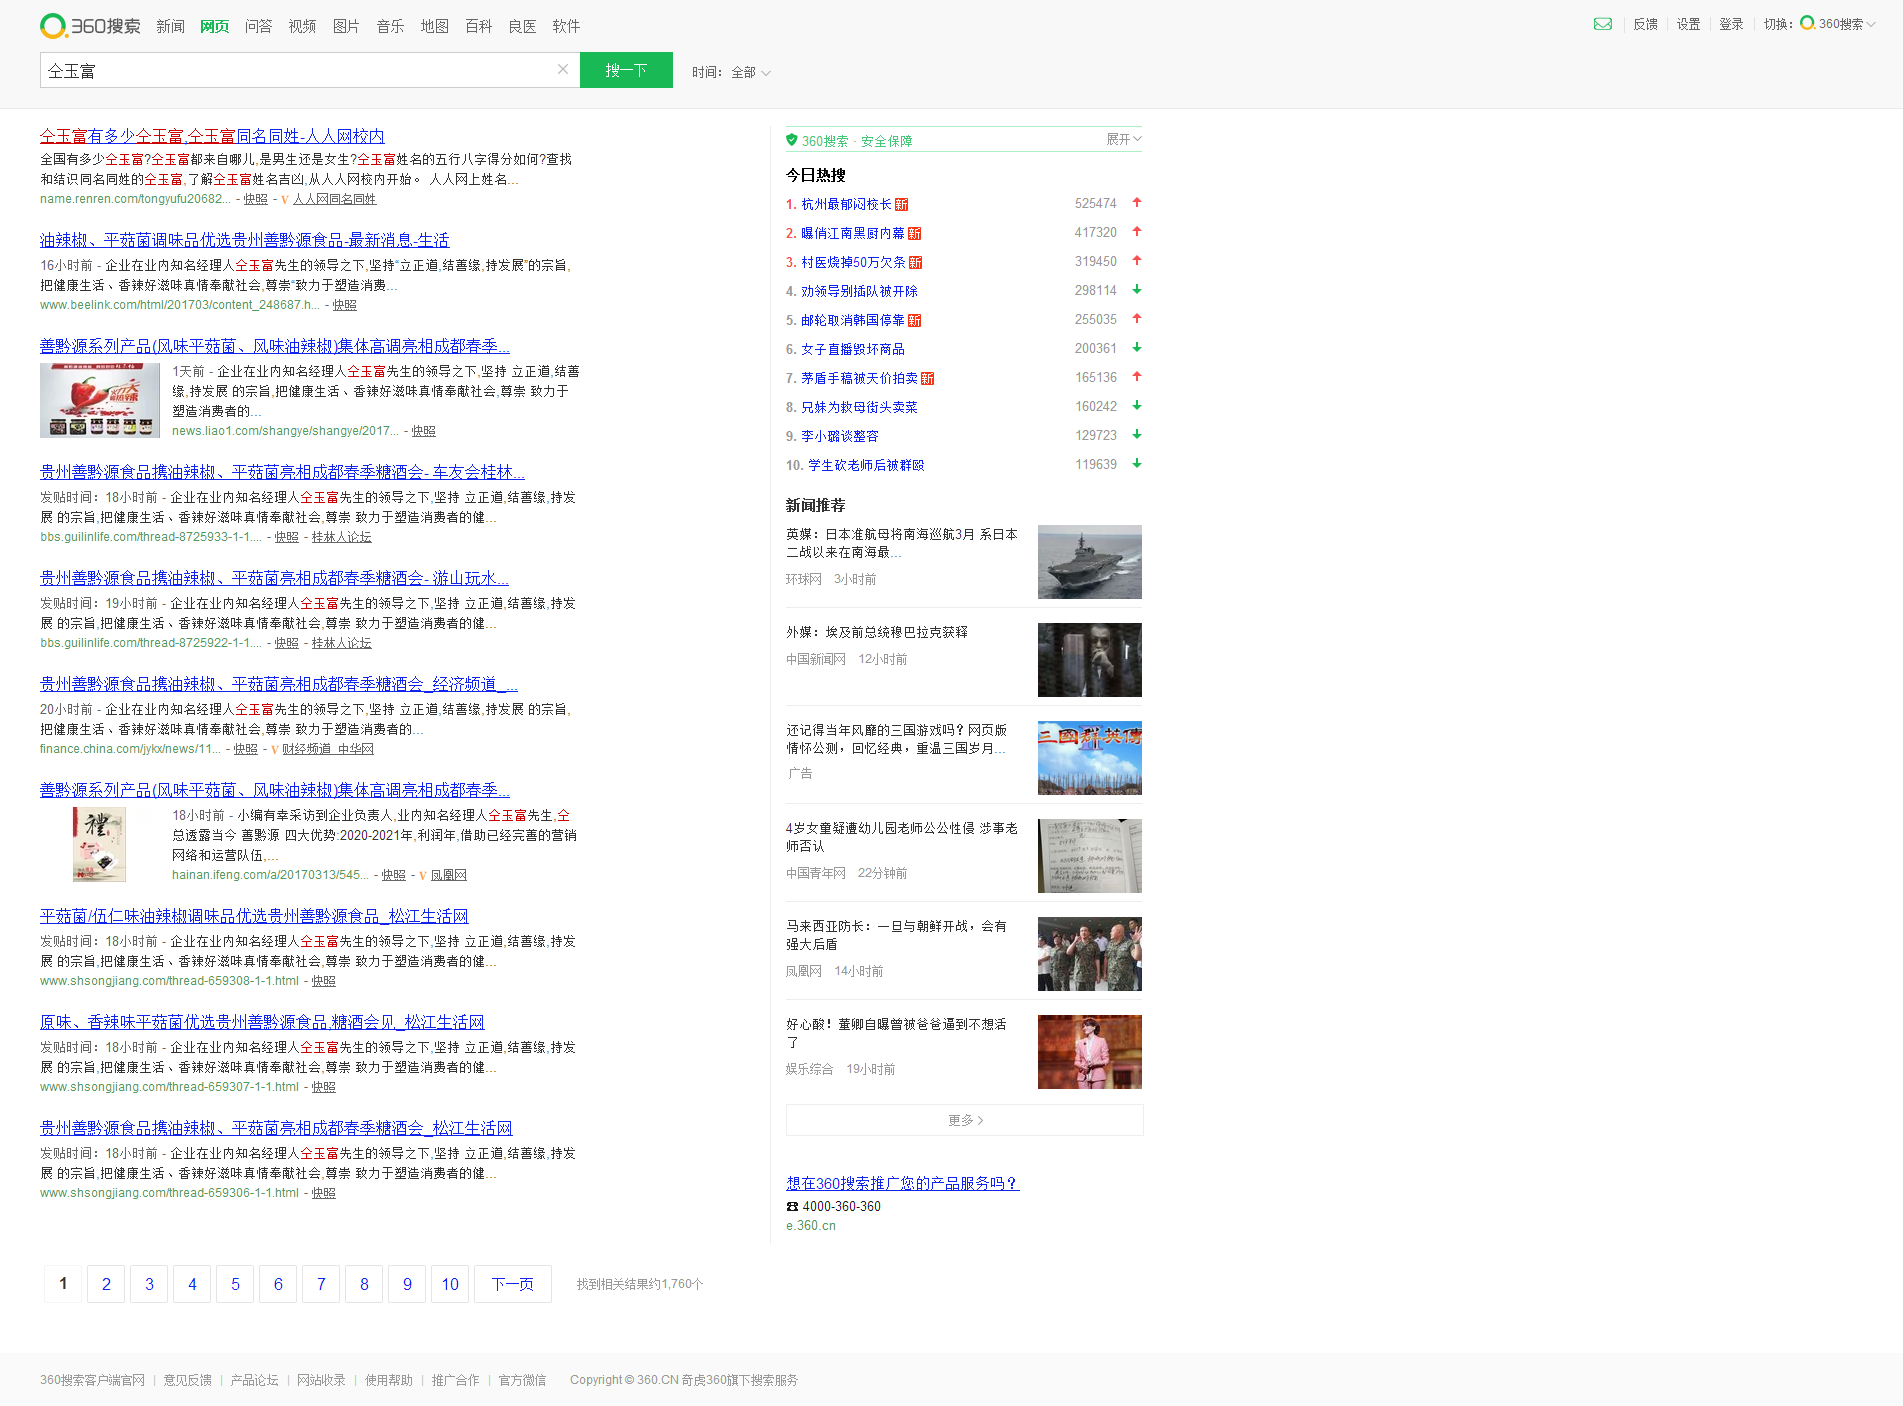Click the phone icon beside 4000-360-360

click(792, 1206)
